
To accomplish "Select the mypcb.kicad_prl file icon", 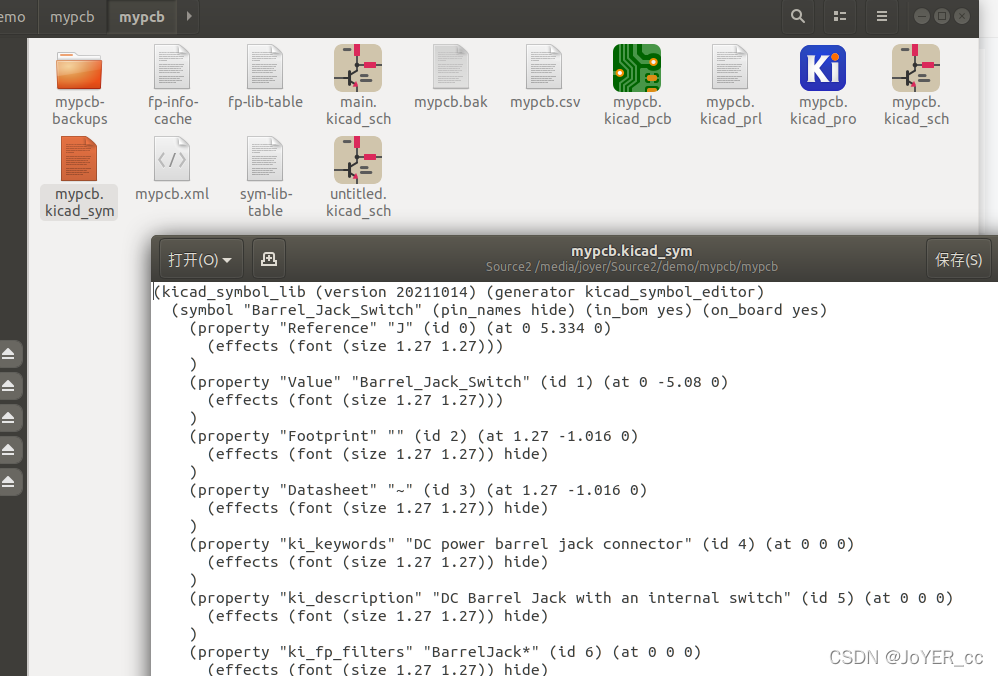I will (x=730, y=67).
